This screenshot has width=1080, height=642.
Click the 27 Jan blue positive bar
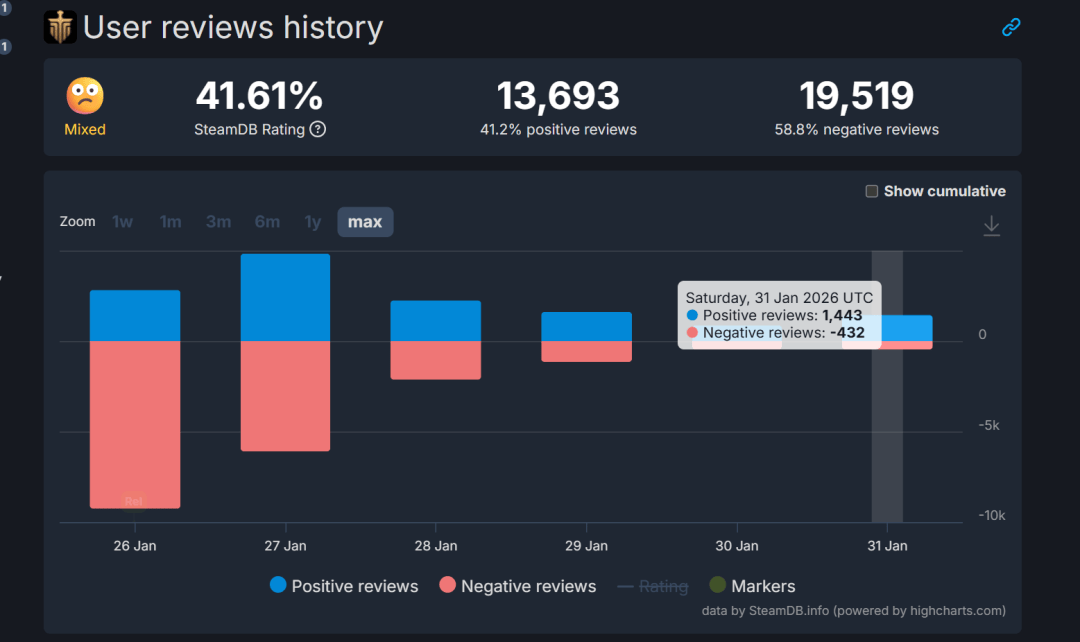tap(285, 297)
